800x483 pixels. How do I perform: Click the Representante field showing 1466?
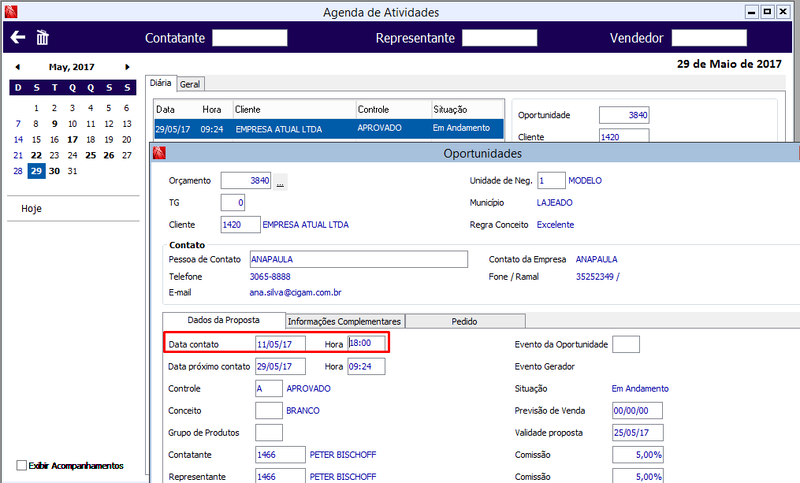click(x=281, y=476)
